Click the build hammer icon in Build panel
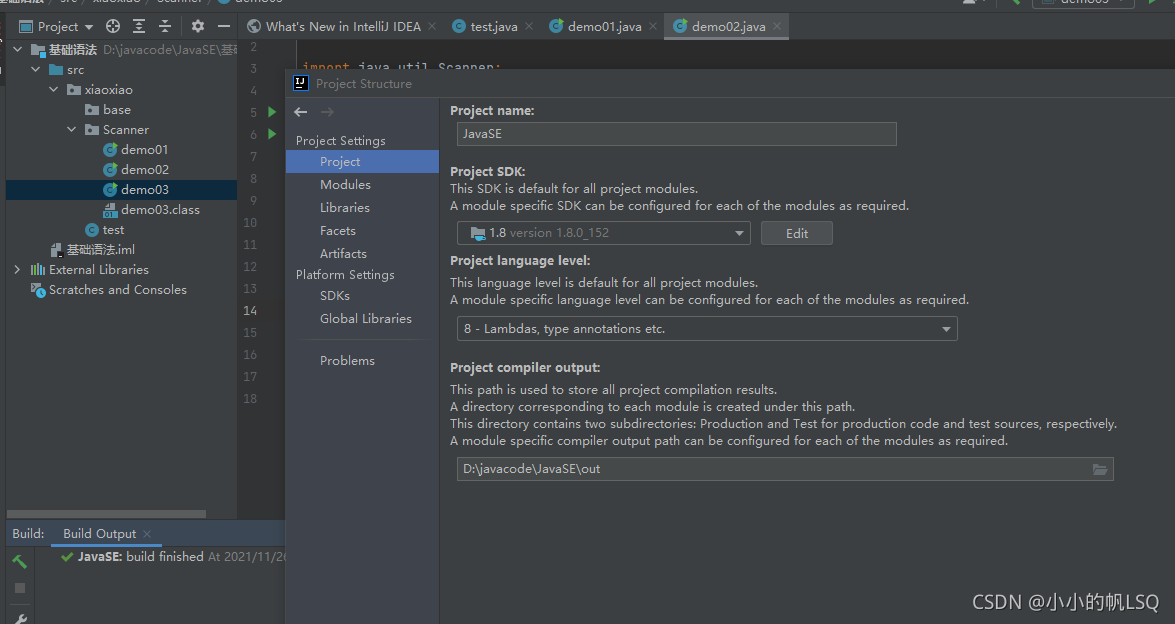Viewport: 1175px width, 624px height. pyautogui.click(x=20, y=560)
